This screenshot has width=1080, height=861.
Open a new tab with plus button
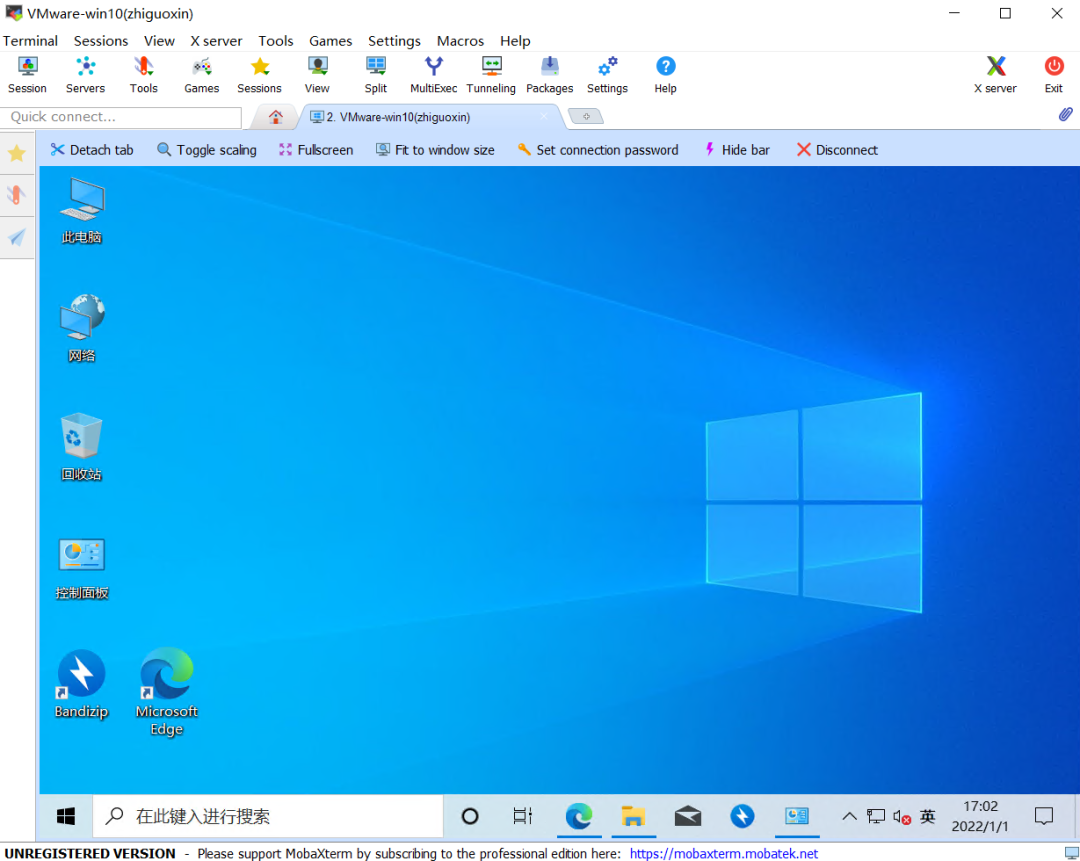point(586,116)
